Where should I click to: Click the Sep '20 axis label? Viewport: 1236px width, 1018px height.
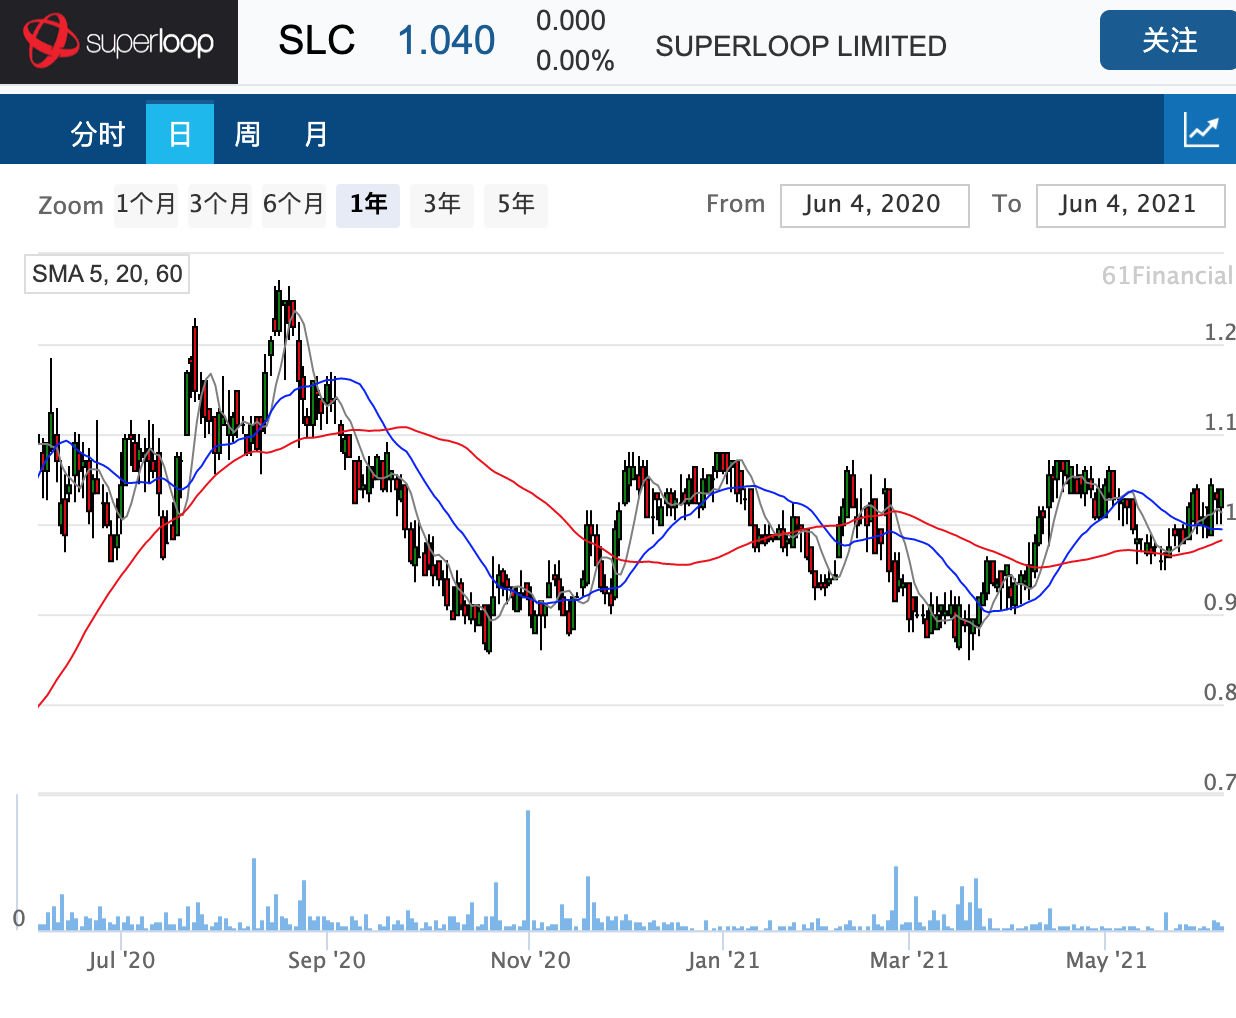pyautogui.click(x=327, y=960)
